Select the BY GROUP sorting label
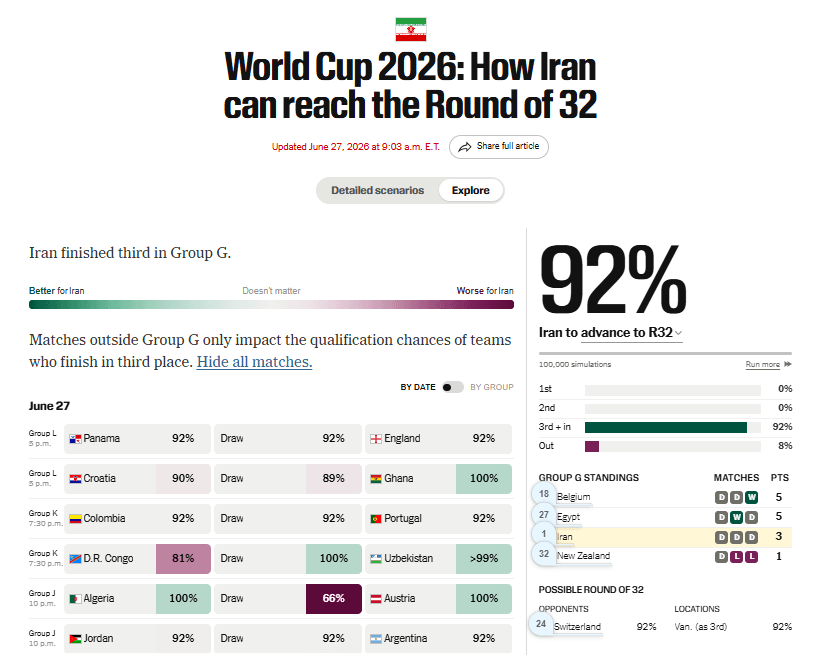This screenshot has width=820, height=655. (x=492, y=387)
